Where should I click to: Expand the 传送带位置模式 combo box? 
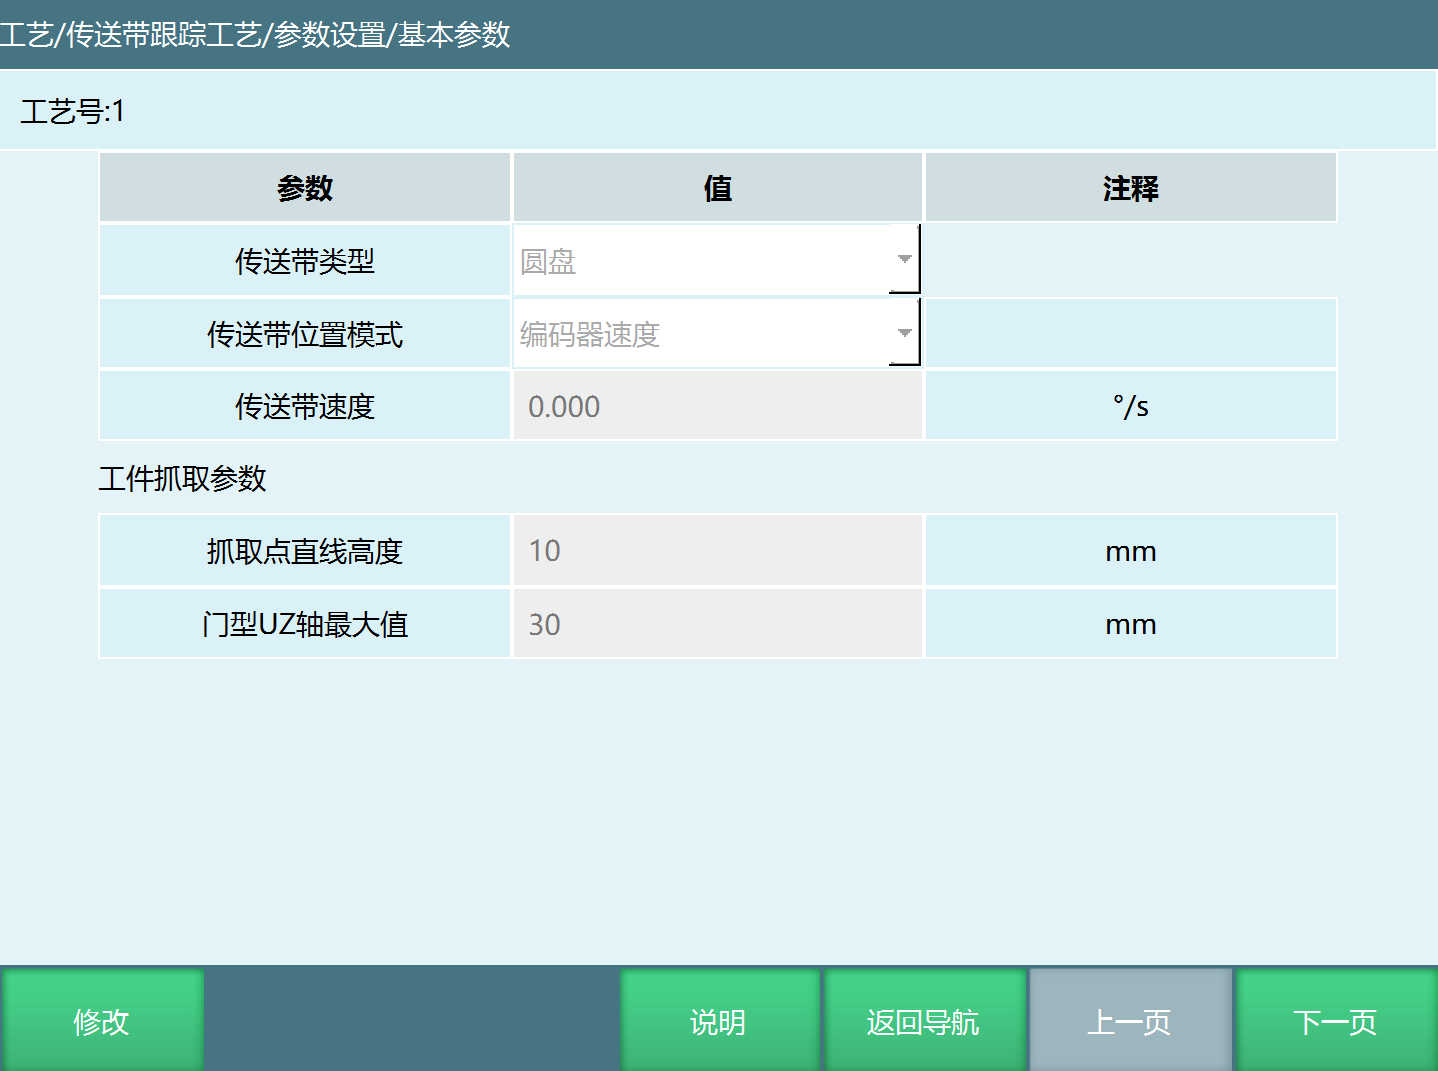716,333
